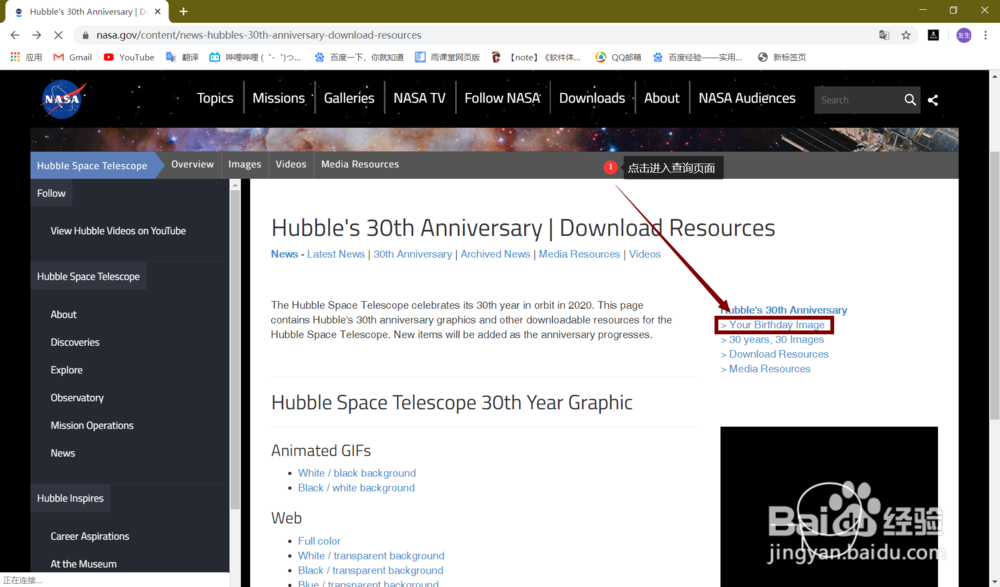Screen dimensions: 1000x587
Task: Click the Follow sidebar heading
Action: (x=51, y=193)
